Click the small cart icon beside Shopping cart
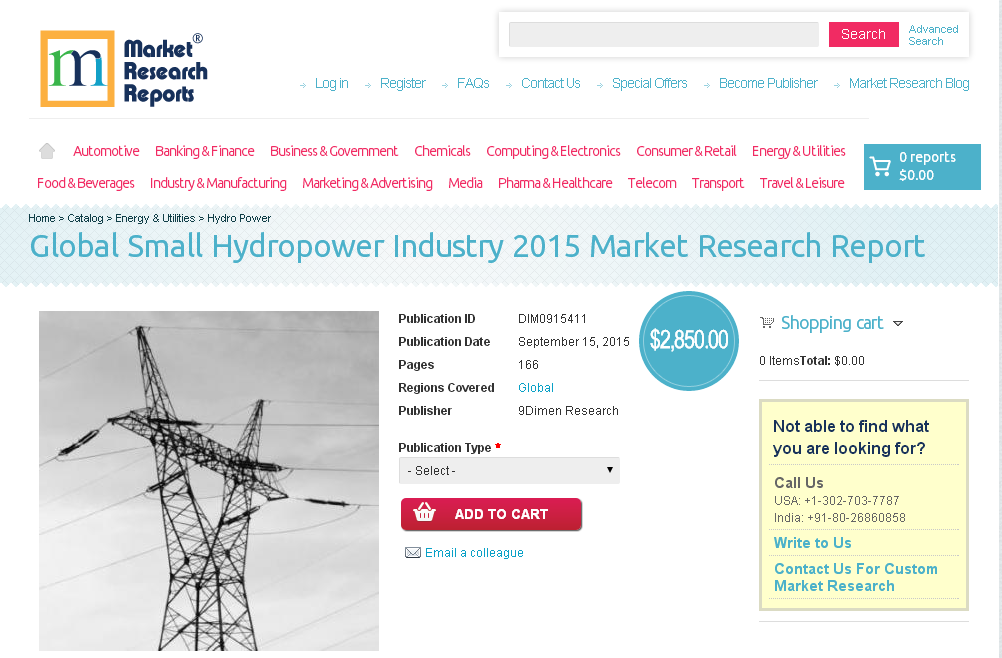Viewport: 1002px width, 658px height. pos(767,323)
